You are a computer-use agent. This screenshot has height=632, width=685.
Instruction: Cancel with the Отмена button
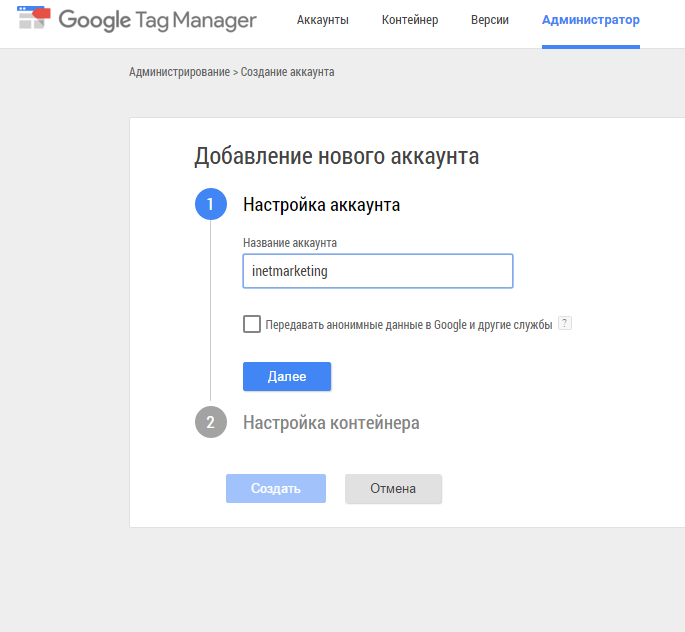(393, 488)
